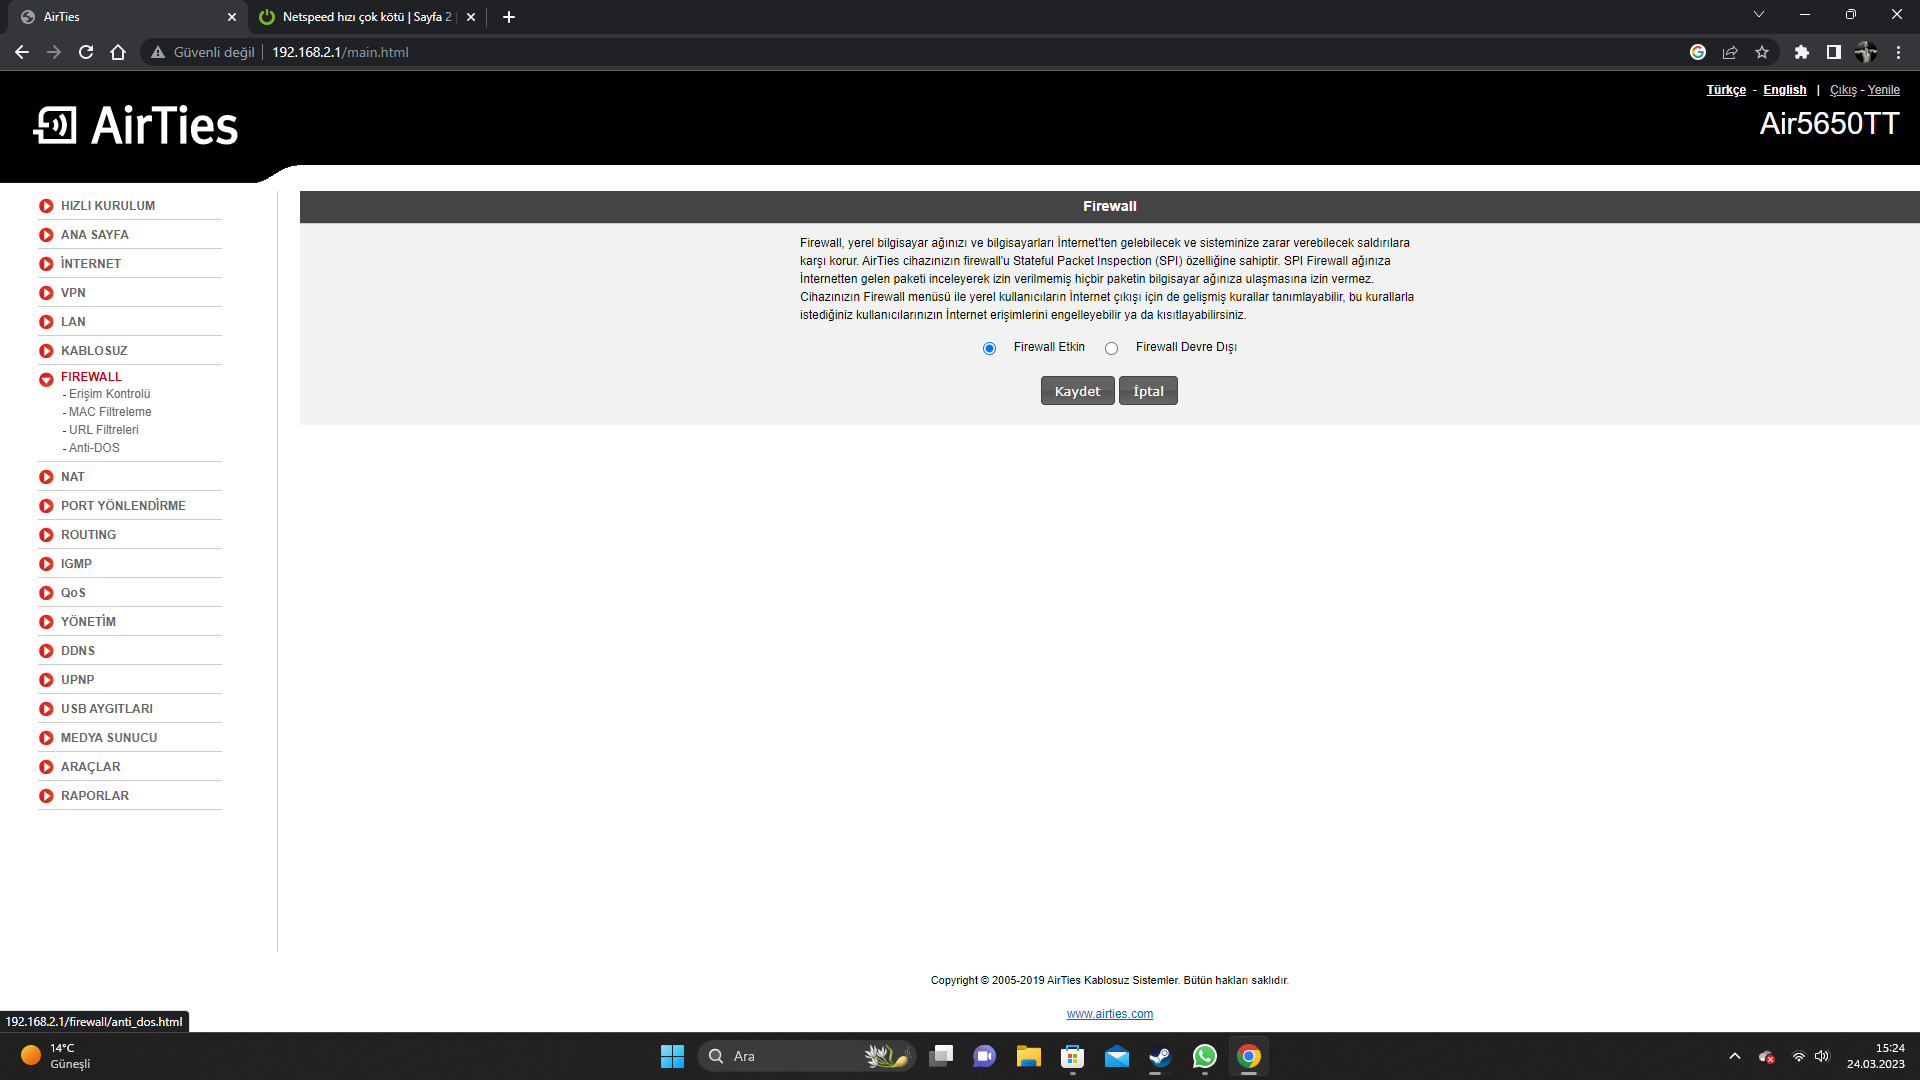Expand the KABLOSUZ menu arrow
The width and height of the screenshot is (1920, 1080).
pos(46,351)
